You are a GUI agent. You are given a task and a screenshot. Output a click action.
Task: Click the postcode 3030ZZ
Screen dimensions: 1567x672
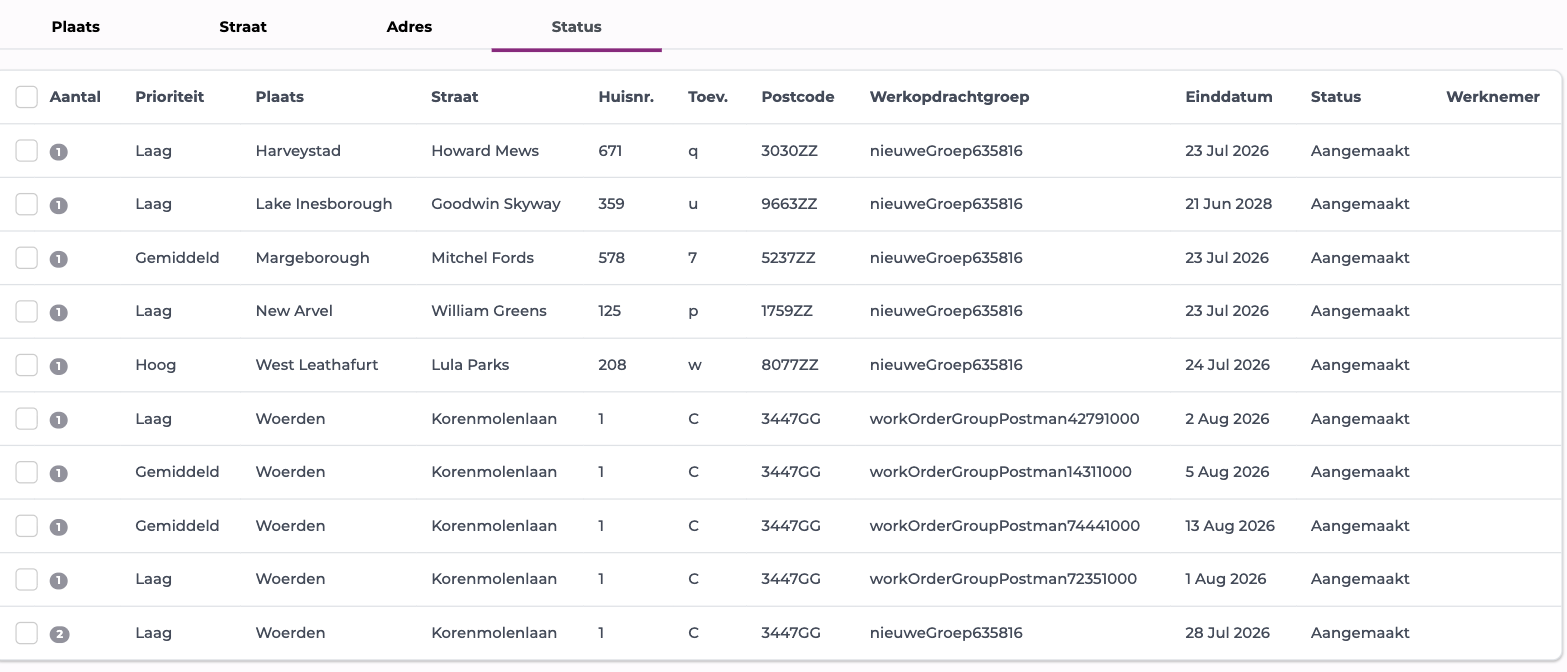pyautogui.click(x=789, y=151)
